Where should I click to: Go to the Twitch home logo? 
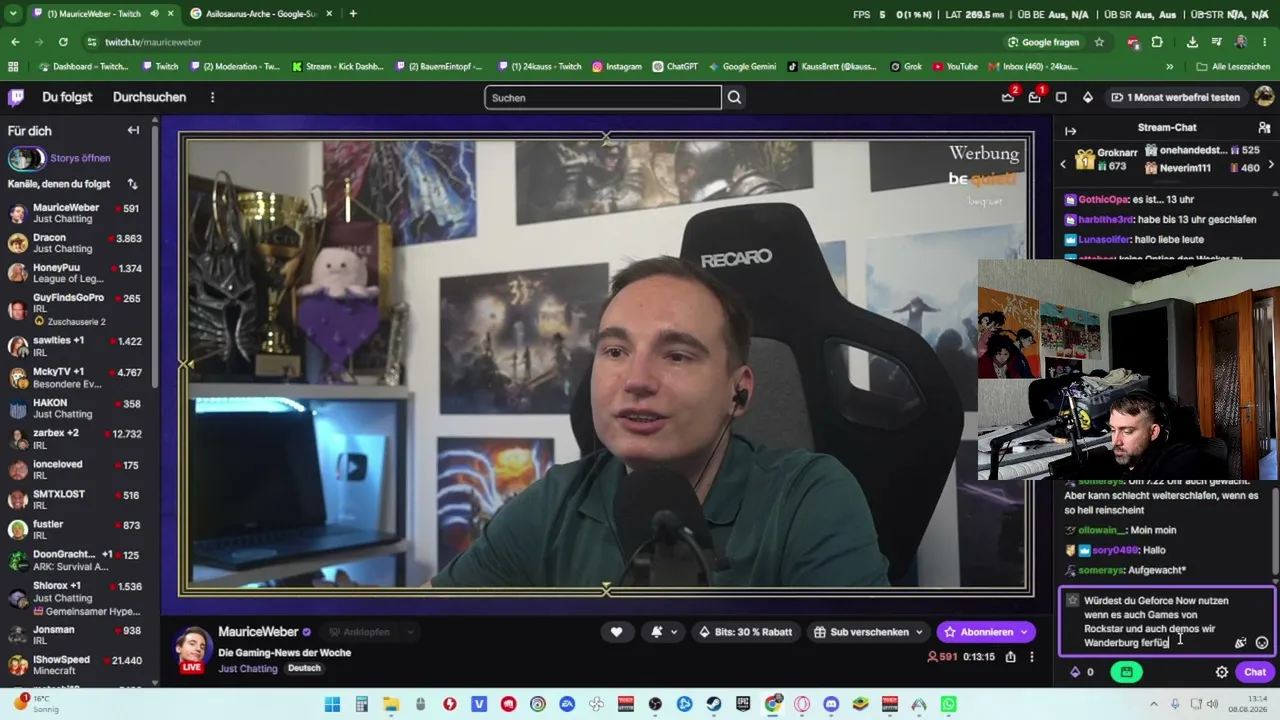tap(16, 97)
